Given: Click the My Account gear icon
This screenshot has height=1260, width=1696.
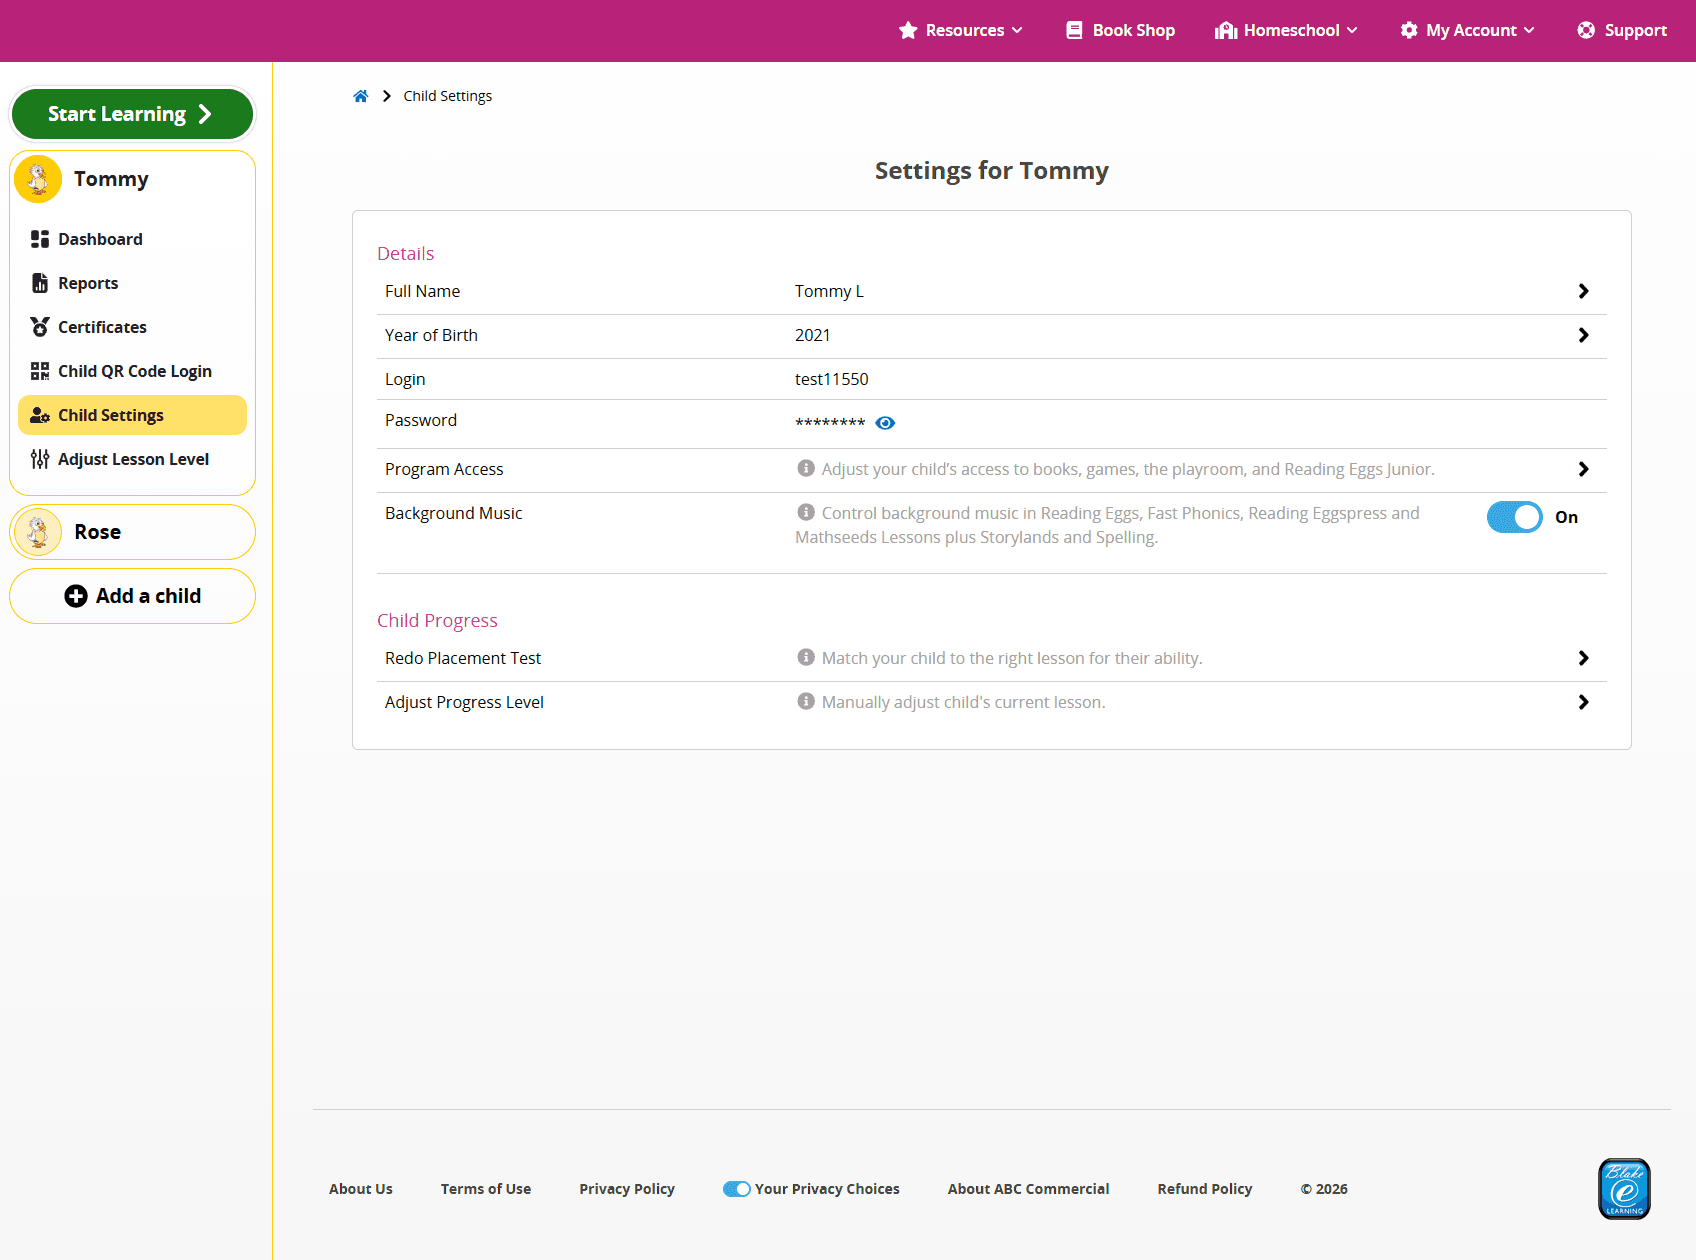Looking at the screenshot, I should [1409, 30].
